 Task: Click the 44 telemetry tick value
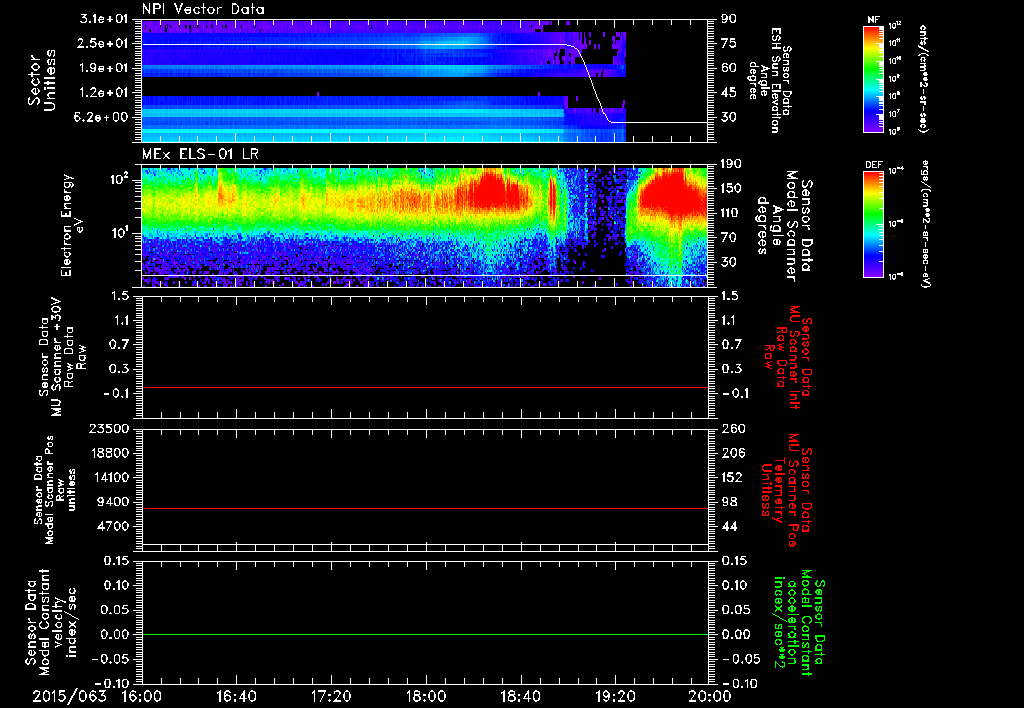[x=729, y=526]
